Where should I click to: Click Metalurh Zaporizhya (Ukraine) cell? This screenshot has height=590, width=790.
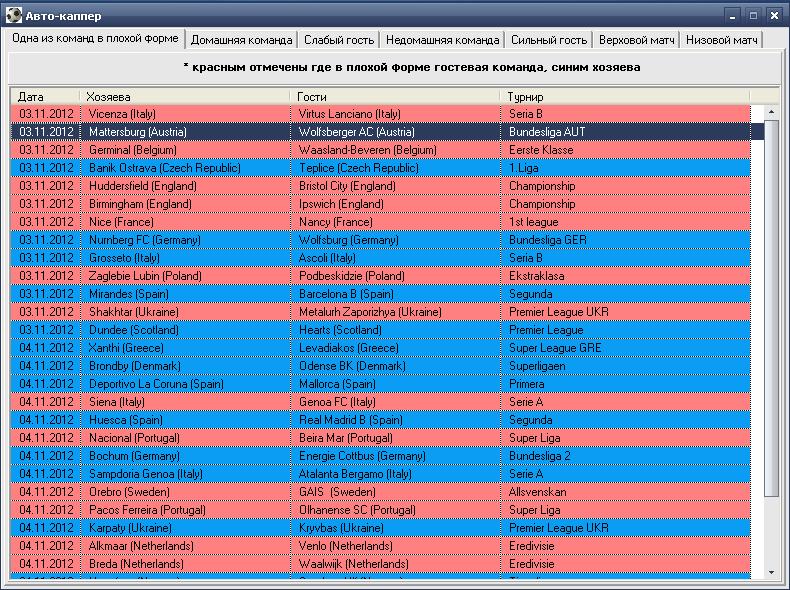point(396,312)
